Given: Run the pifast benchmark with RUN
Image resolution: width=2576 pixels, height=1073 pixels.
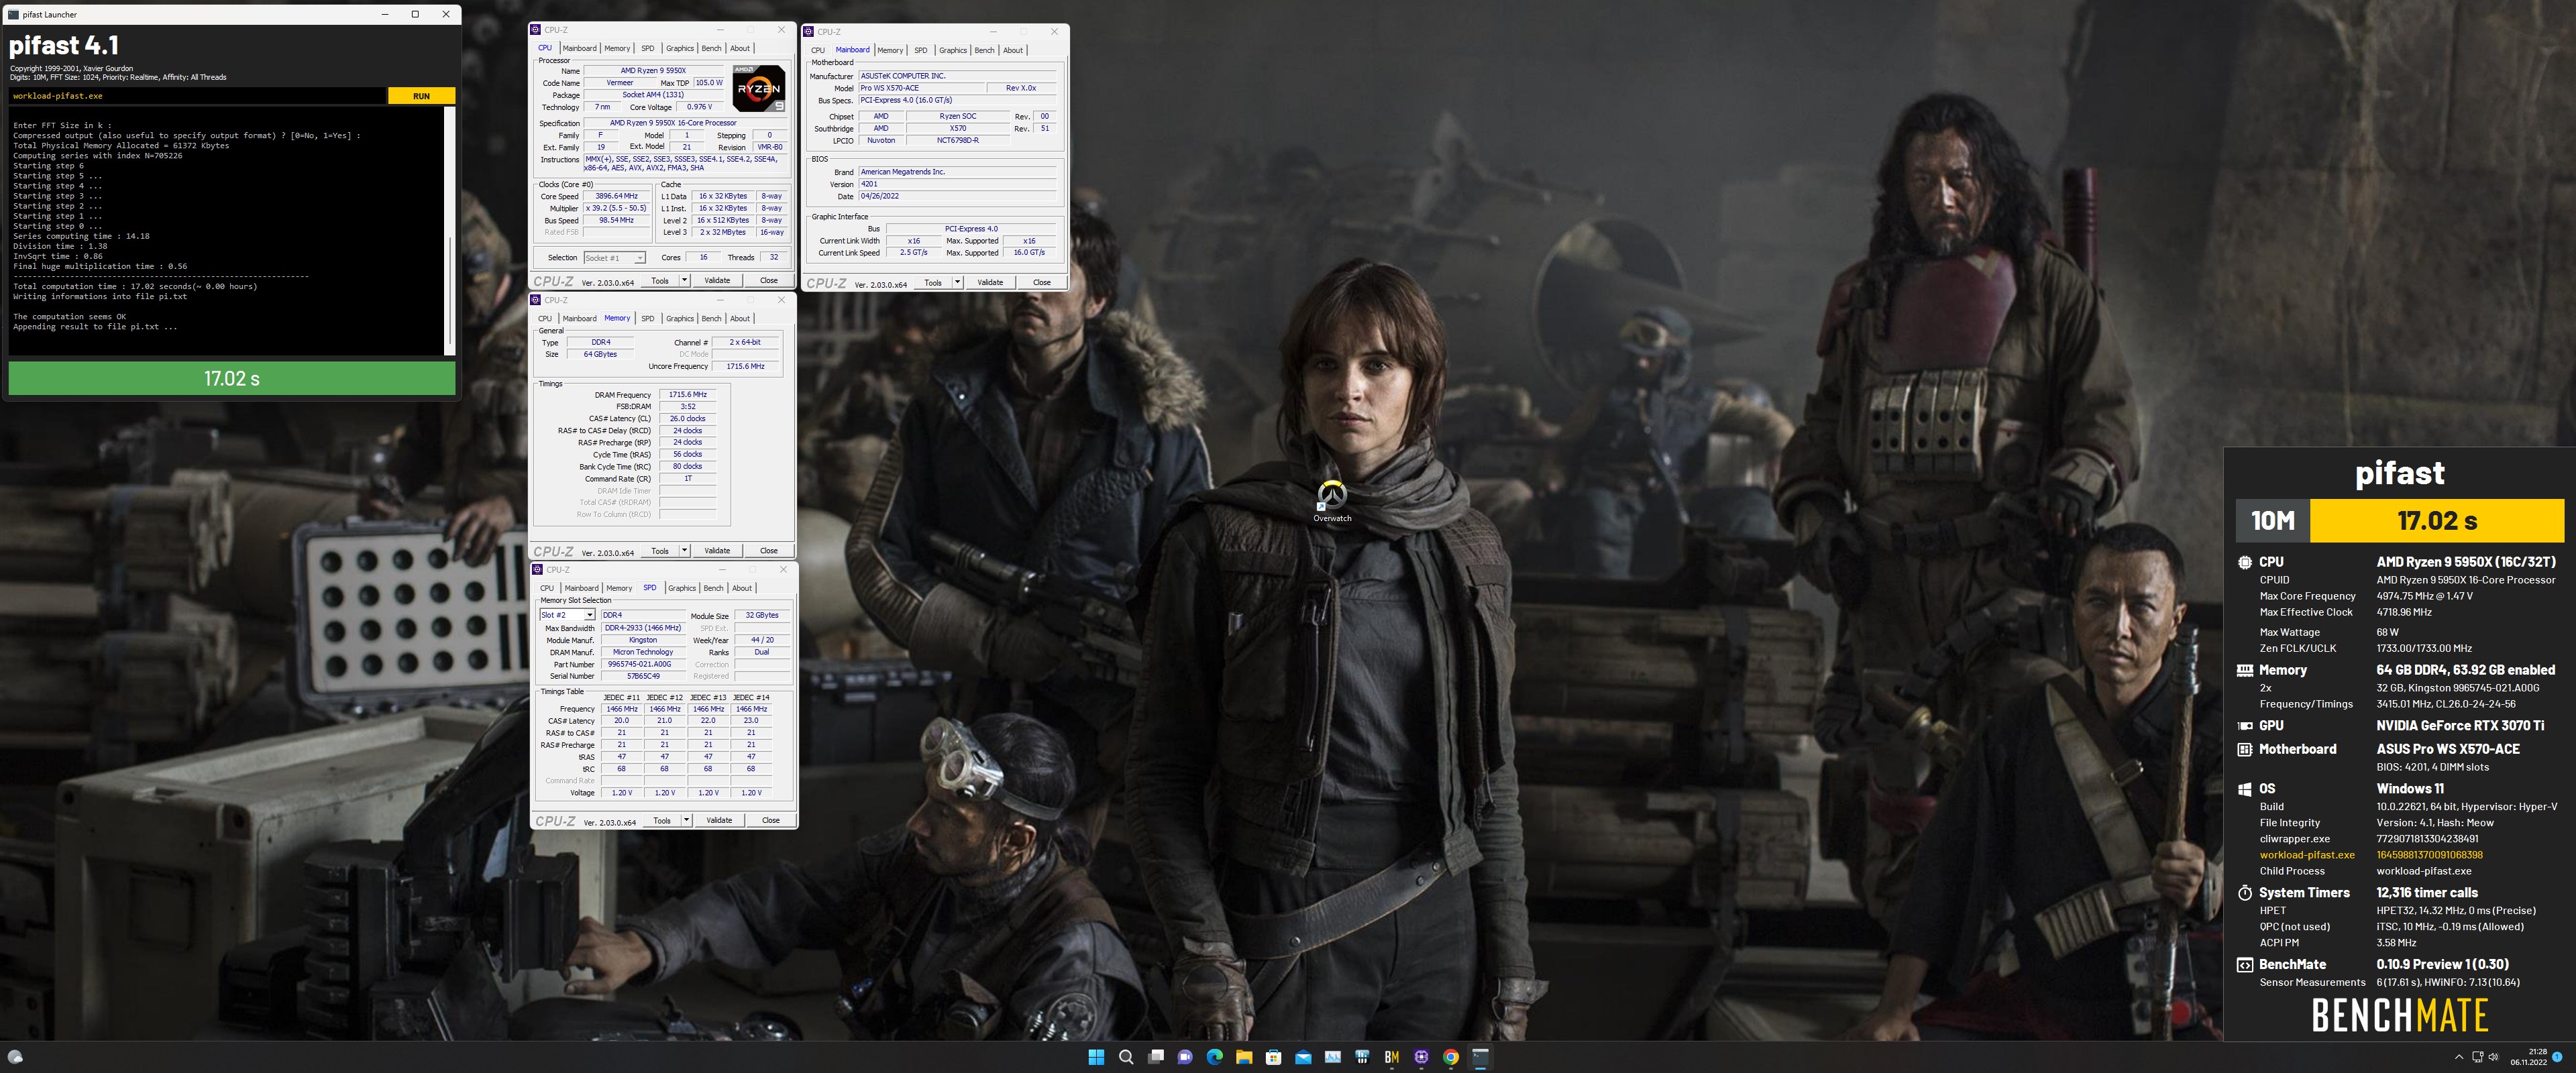Looking at the screenshot, I should point(421,96).
